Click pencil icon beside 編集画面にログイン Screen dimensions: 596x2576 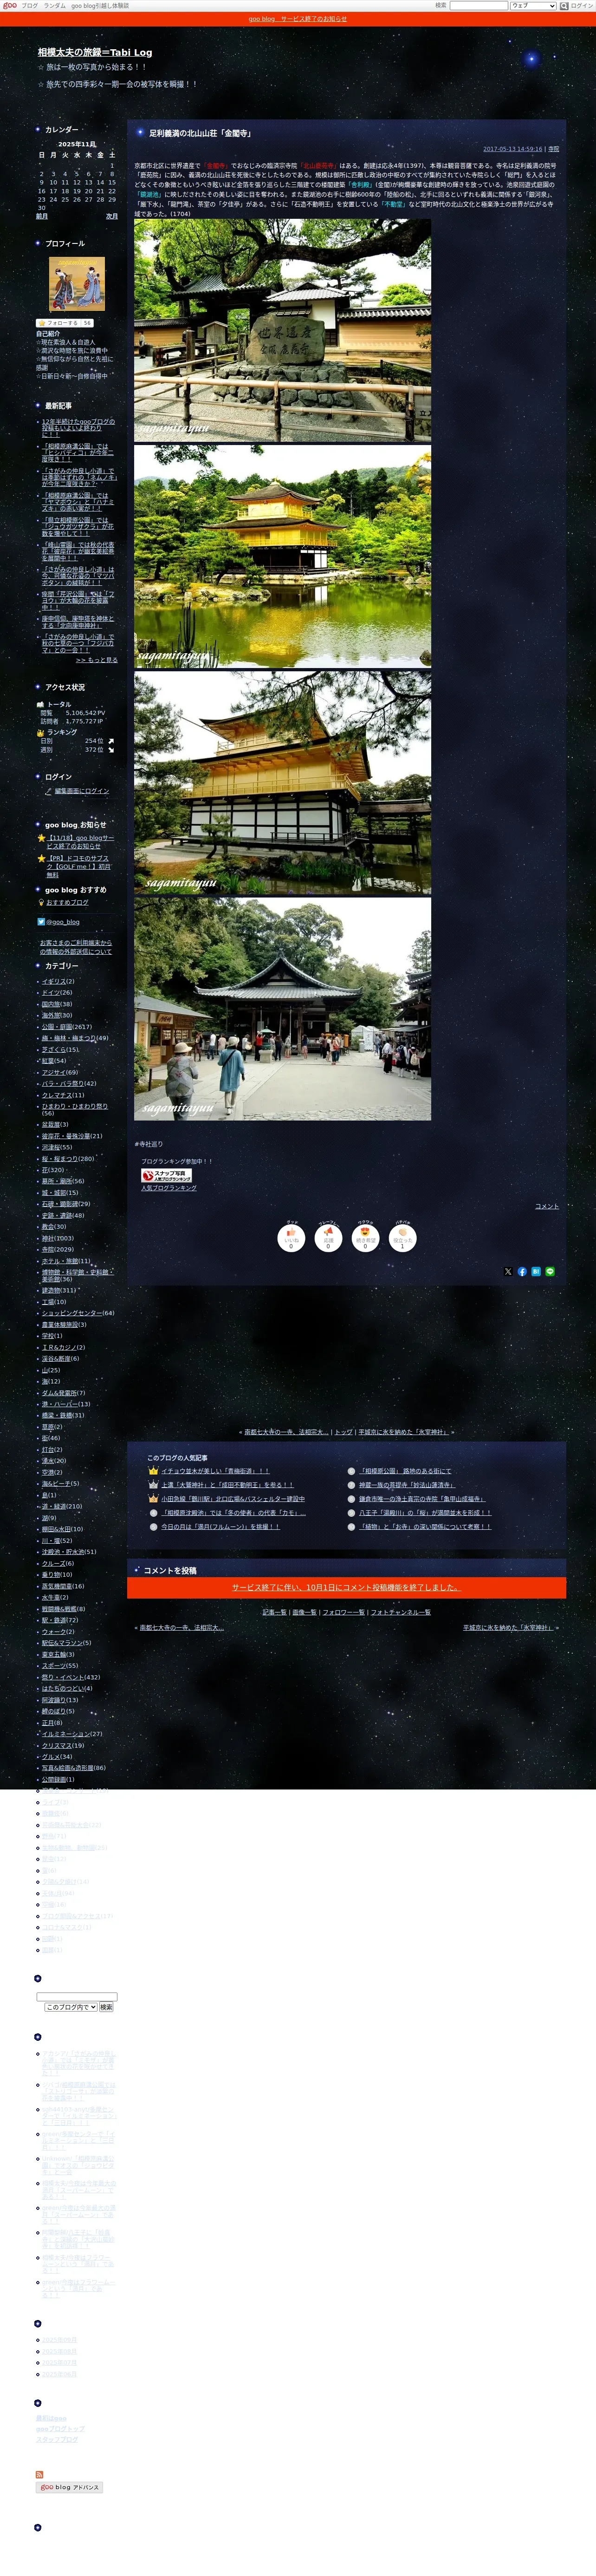[x=48, y=791]
